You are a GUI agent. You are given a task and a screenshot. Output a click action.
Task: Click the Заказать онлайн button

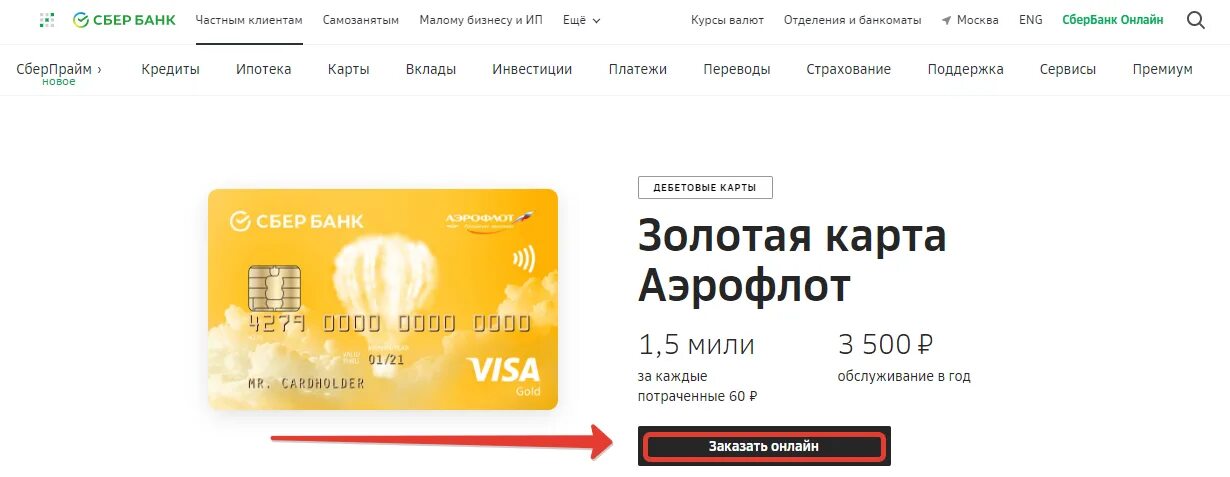tap(764, 446)
